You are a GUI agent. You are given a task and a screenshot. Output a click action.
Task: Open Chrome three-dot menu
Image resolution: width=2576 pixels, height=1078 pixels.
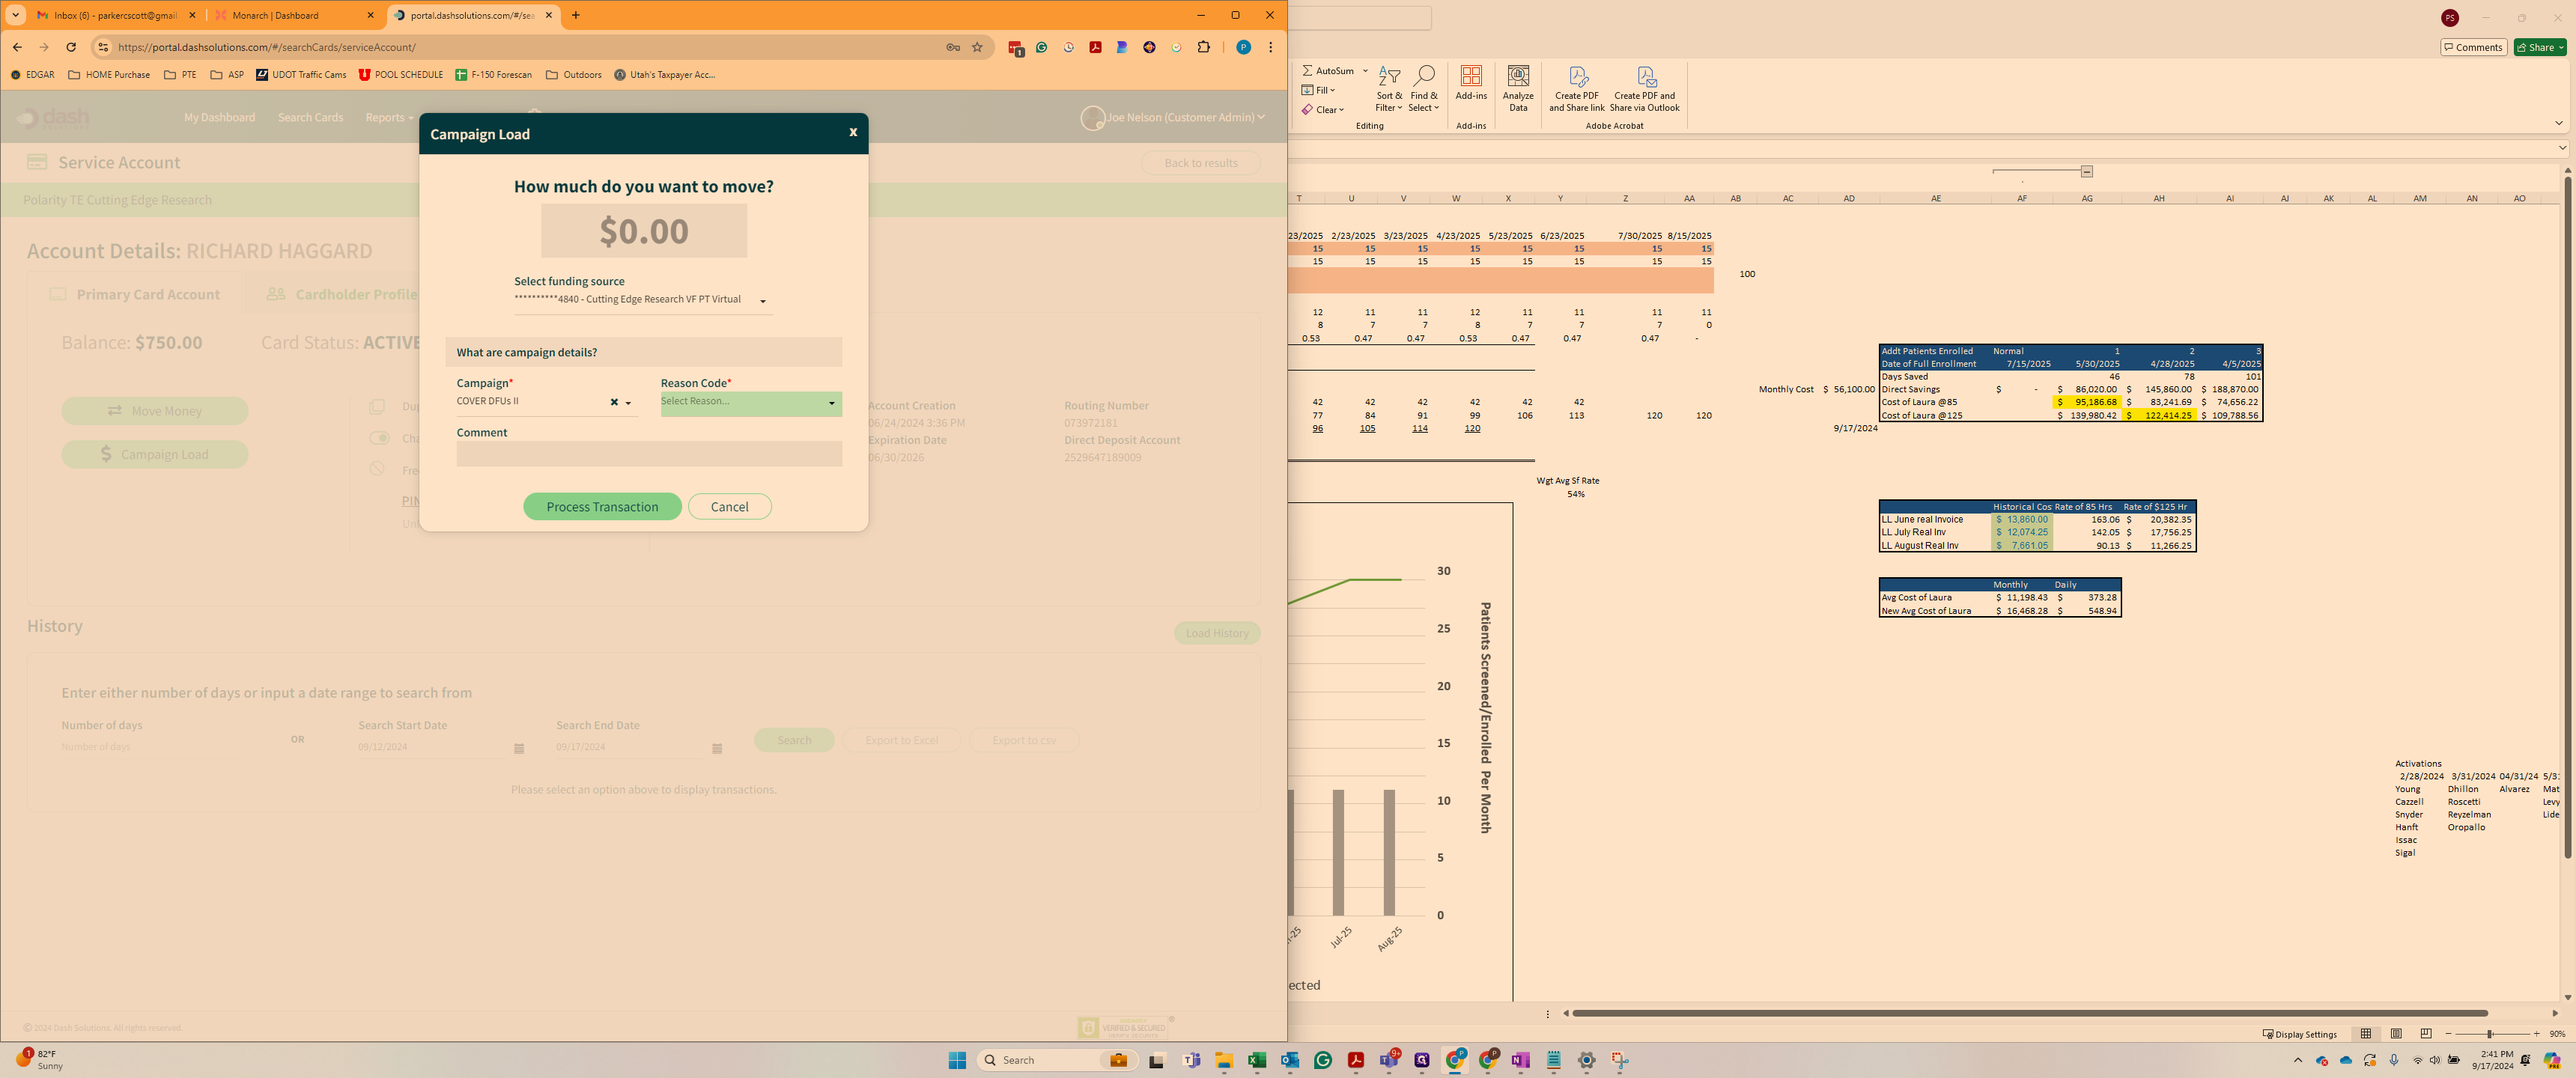(x=1270, y=47)
